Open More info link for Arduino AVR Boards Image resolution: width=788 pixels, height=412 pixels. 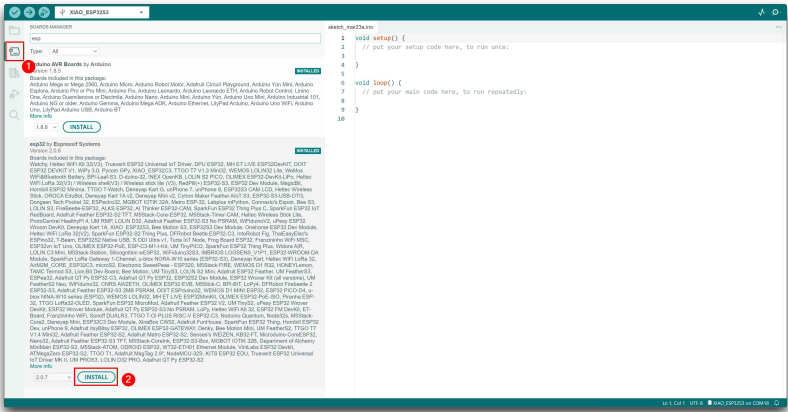pyautogui.click(x=41, y=115)
